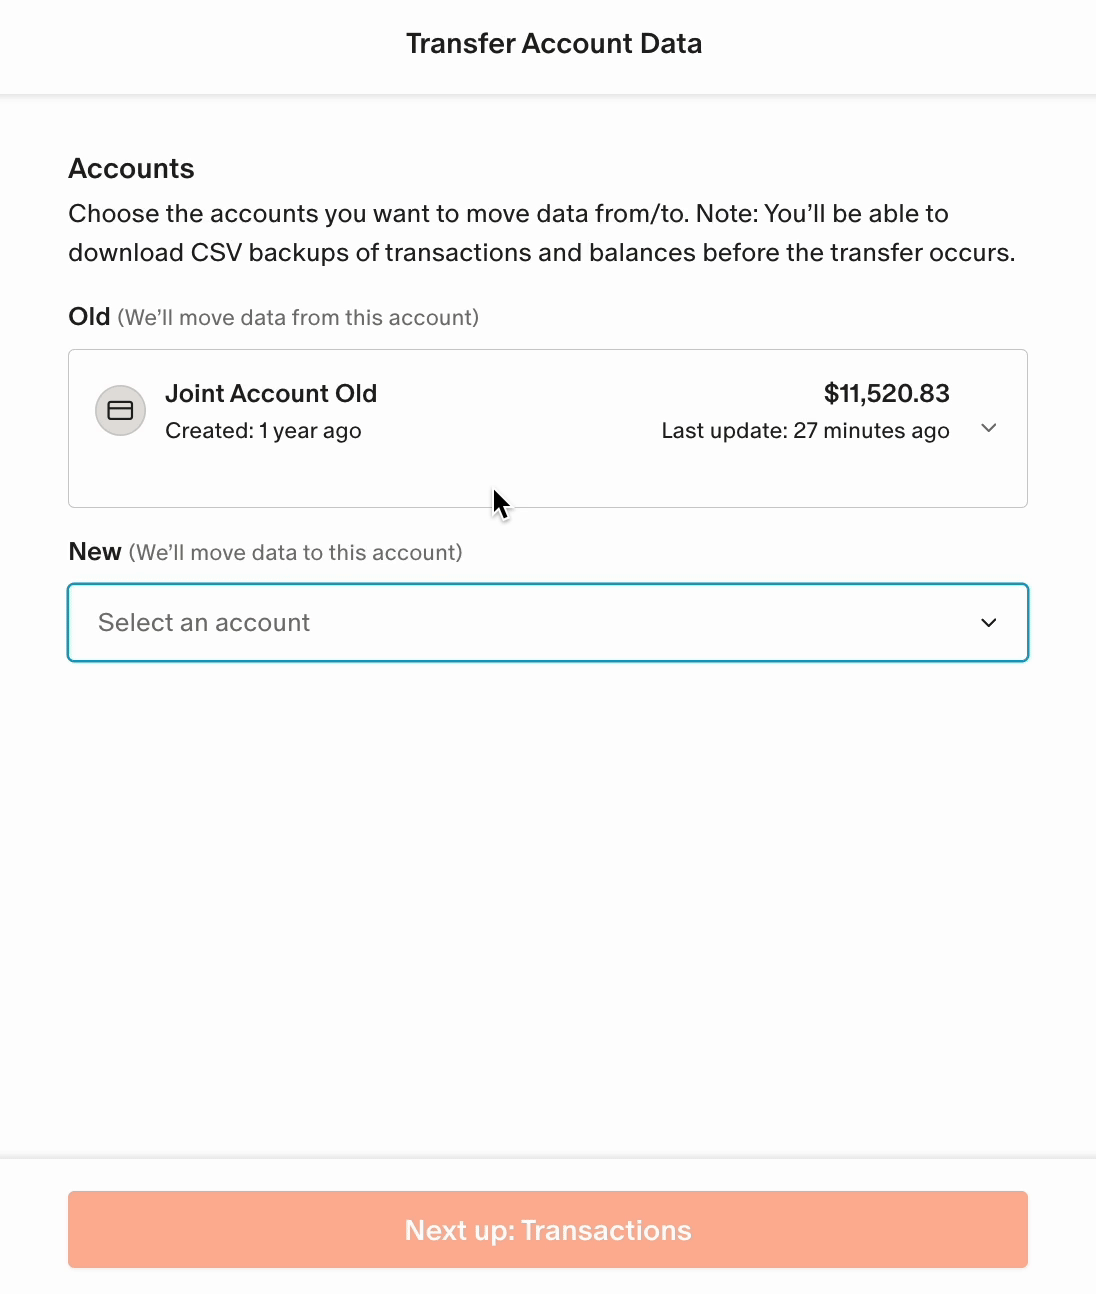The width and height of the screenshot is (1096, 1294).
Task: Click the "(We'll move data to this account)" hint
Action: pyautogui.click(x=295, y=553)
